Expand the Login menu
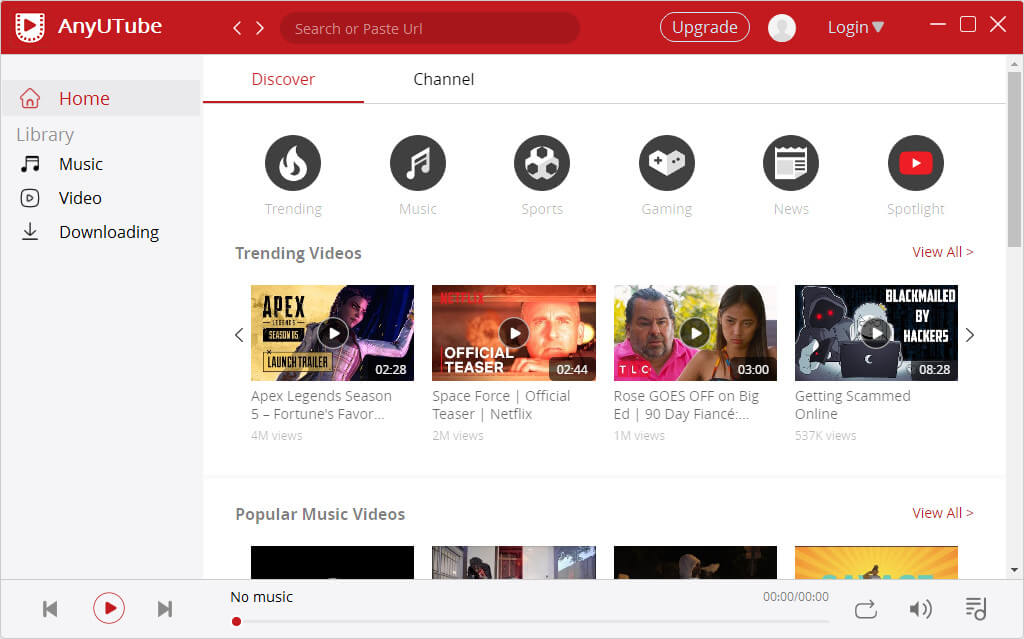Viewport: 1024px width, 639px height. [855, 27]
